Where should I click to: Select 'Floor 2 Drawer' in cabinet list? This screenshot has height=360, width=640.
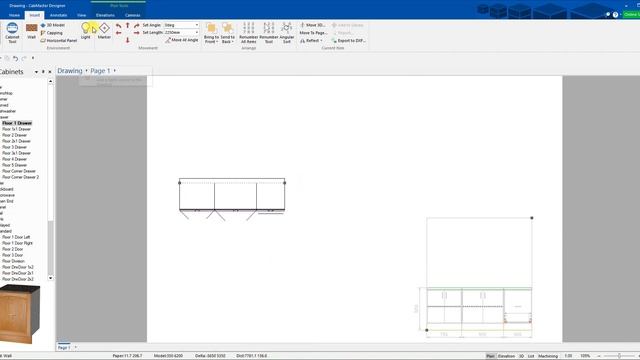15,135
